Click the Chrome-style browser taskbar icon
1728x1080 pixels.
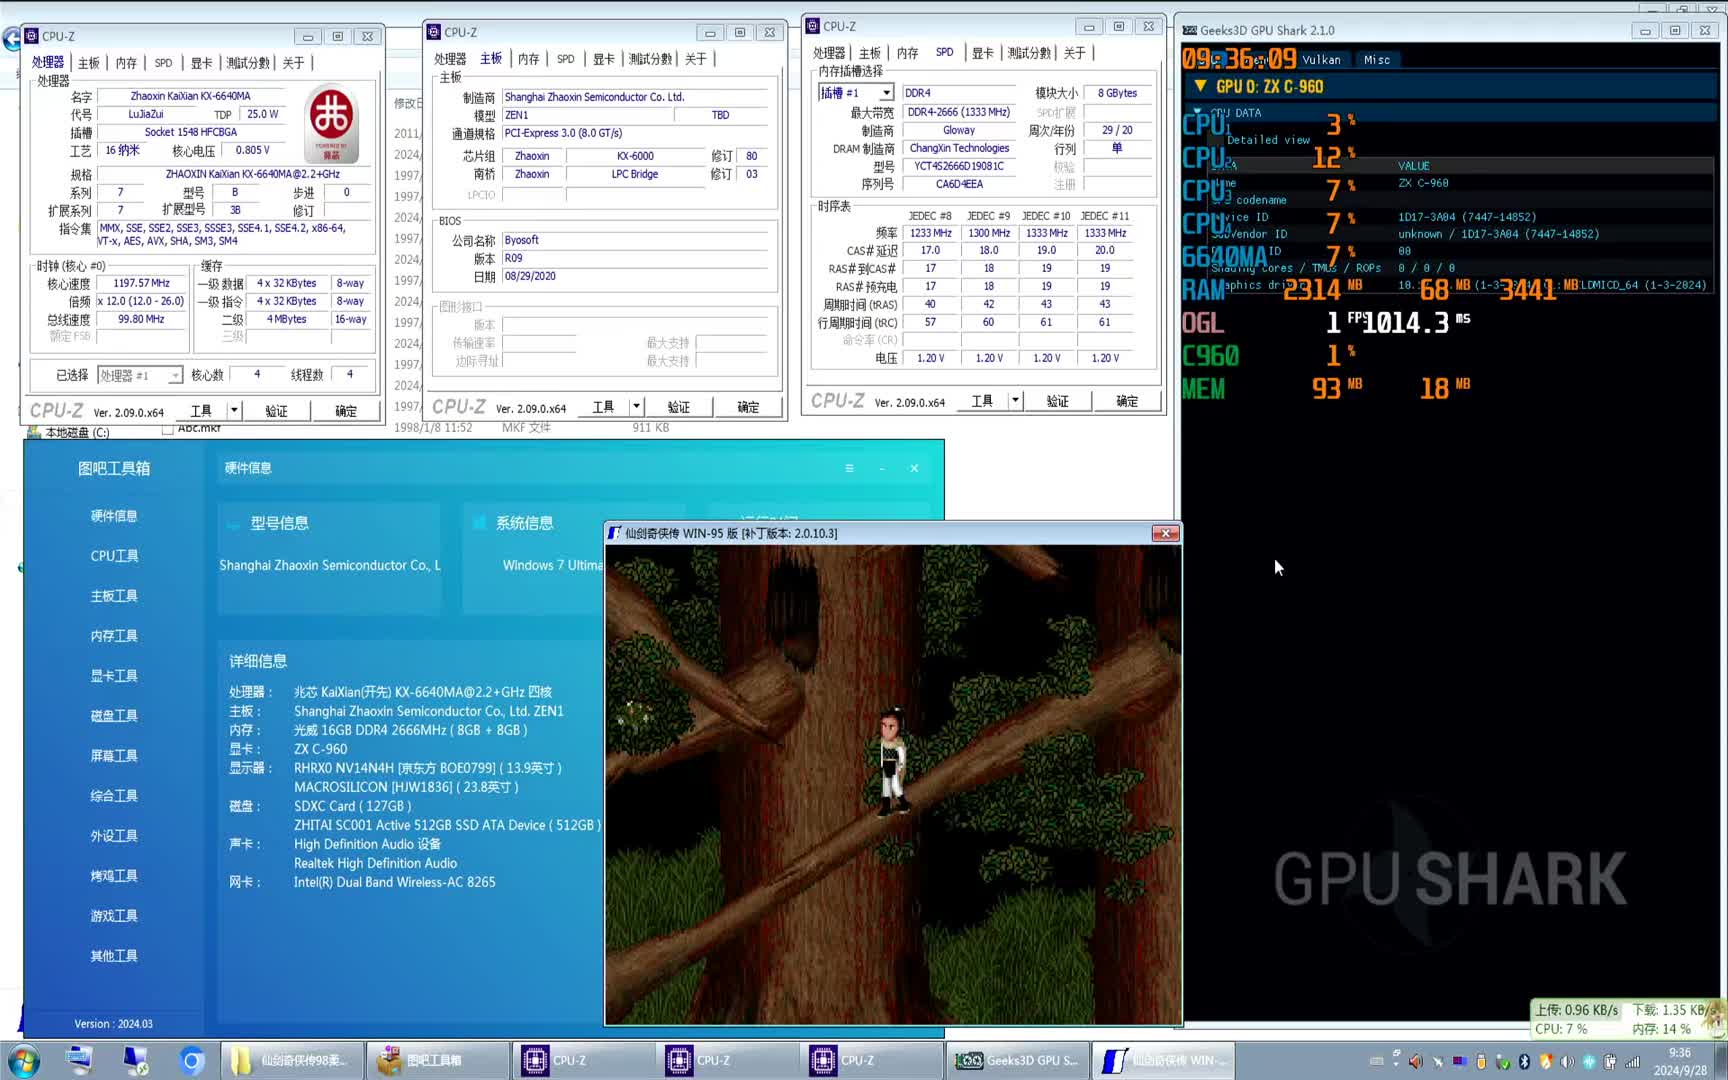coord(192,1060)
